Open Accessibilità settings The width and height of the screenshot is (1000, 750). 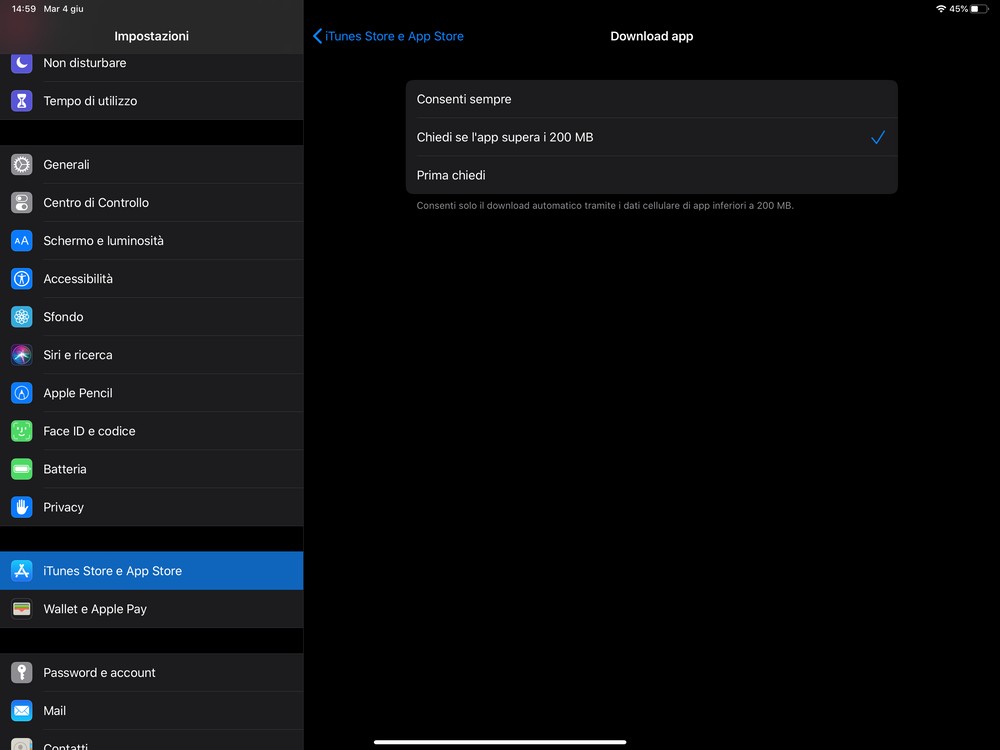152,279
